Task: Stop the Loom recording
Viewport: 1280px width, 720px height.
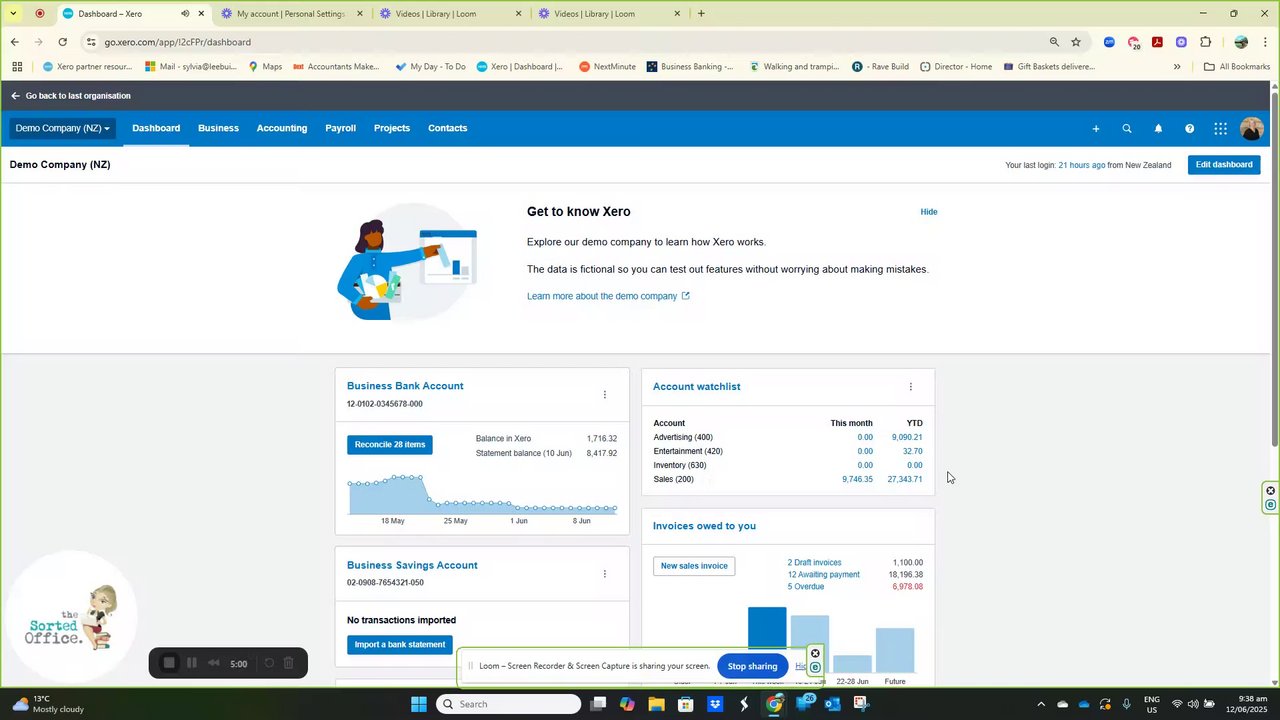Action: 169,663
